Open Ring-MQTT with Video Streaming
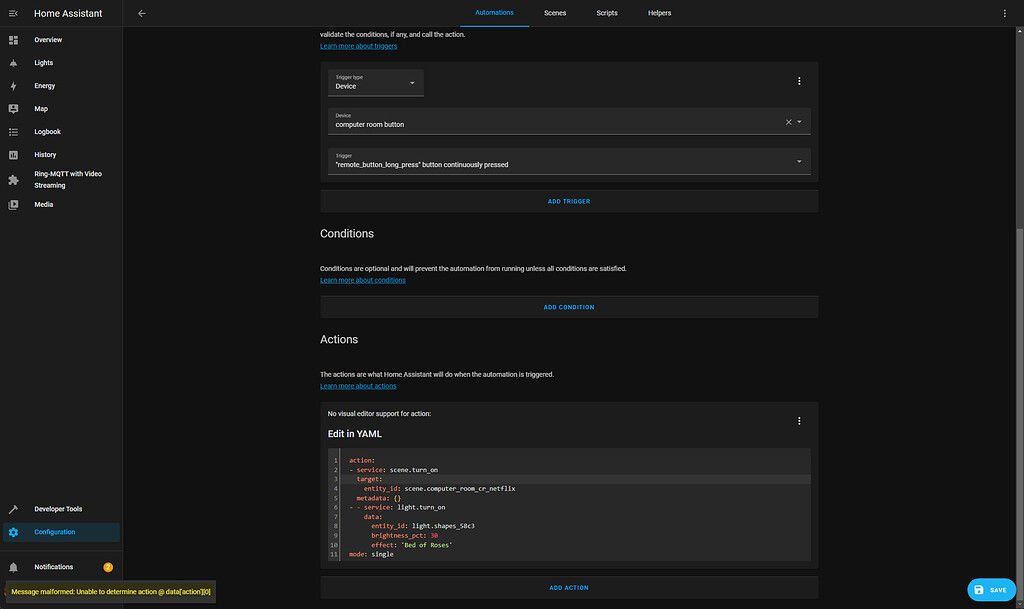This screenshot has height=609, width=1024. (x=13, y=179)
